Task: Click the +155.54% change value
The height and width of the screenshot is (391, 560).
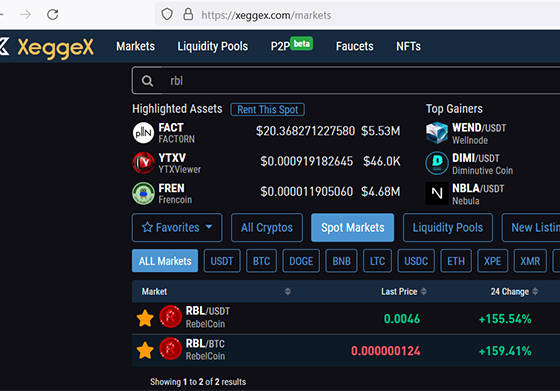Action: (505, 319)
